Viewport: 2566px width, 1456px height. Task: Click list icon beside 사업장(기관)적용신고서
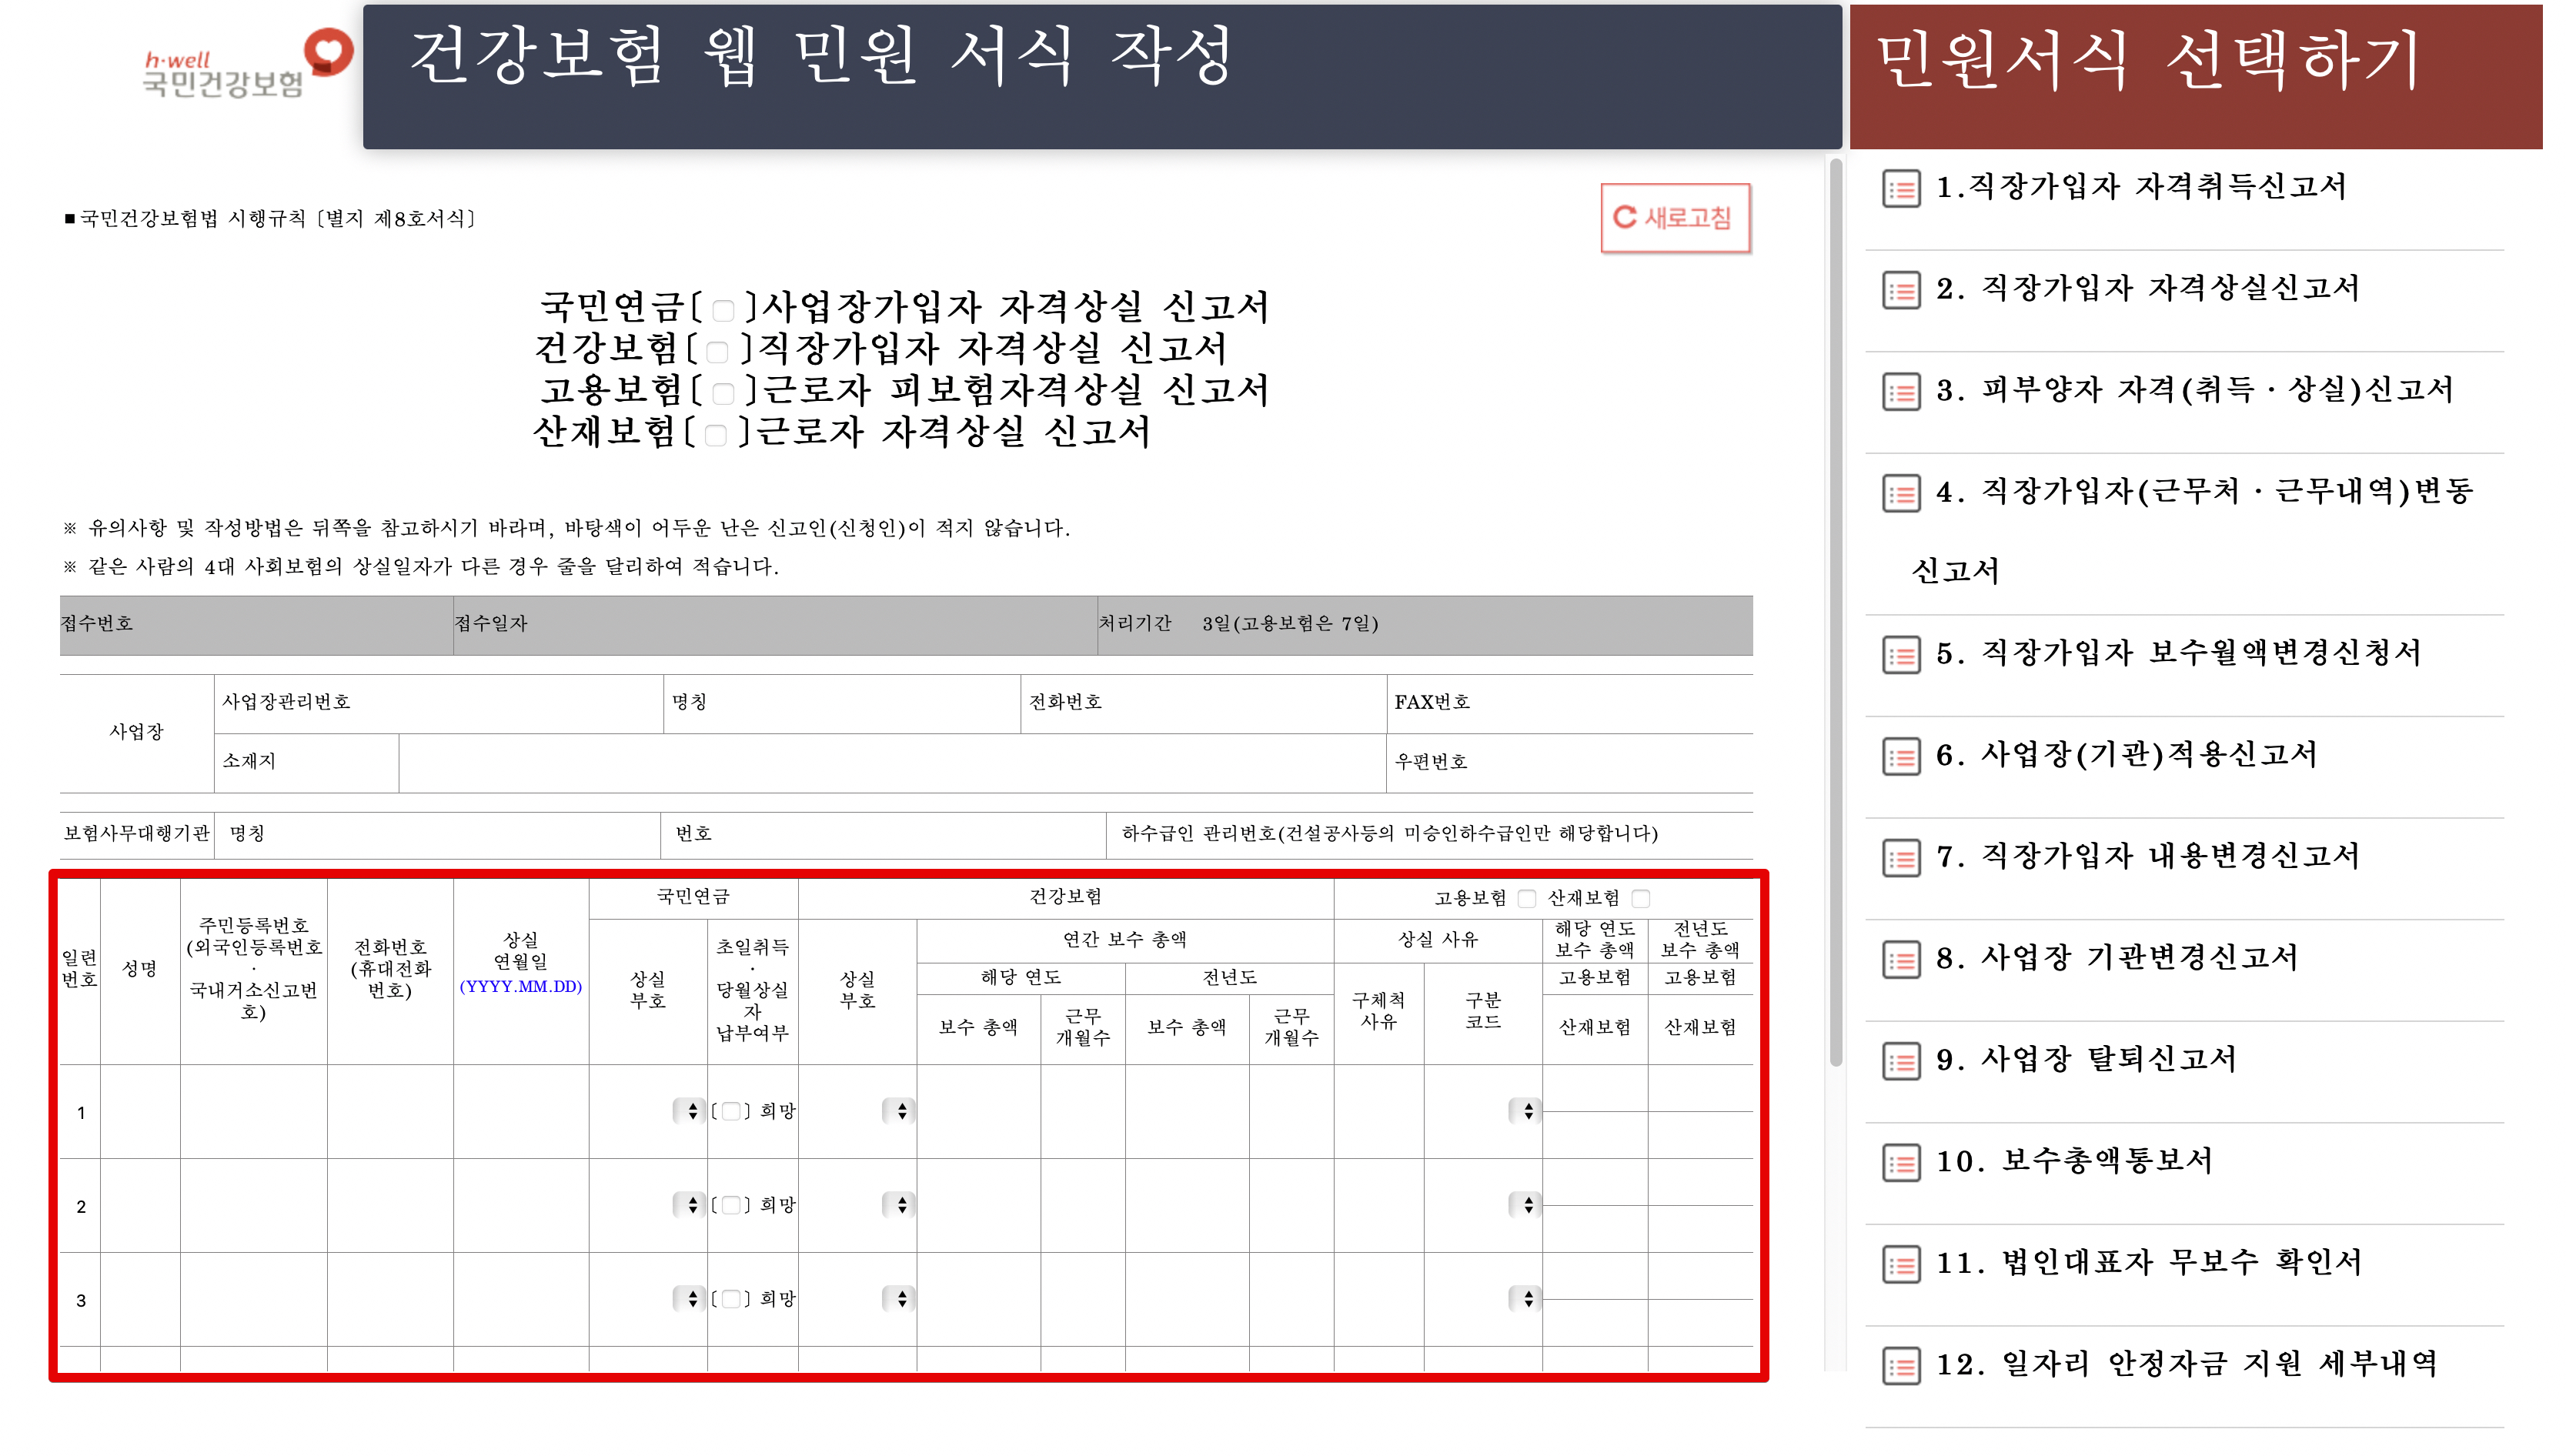1900,757
